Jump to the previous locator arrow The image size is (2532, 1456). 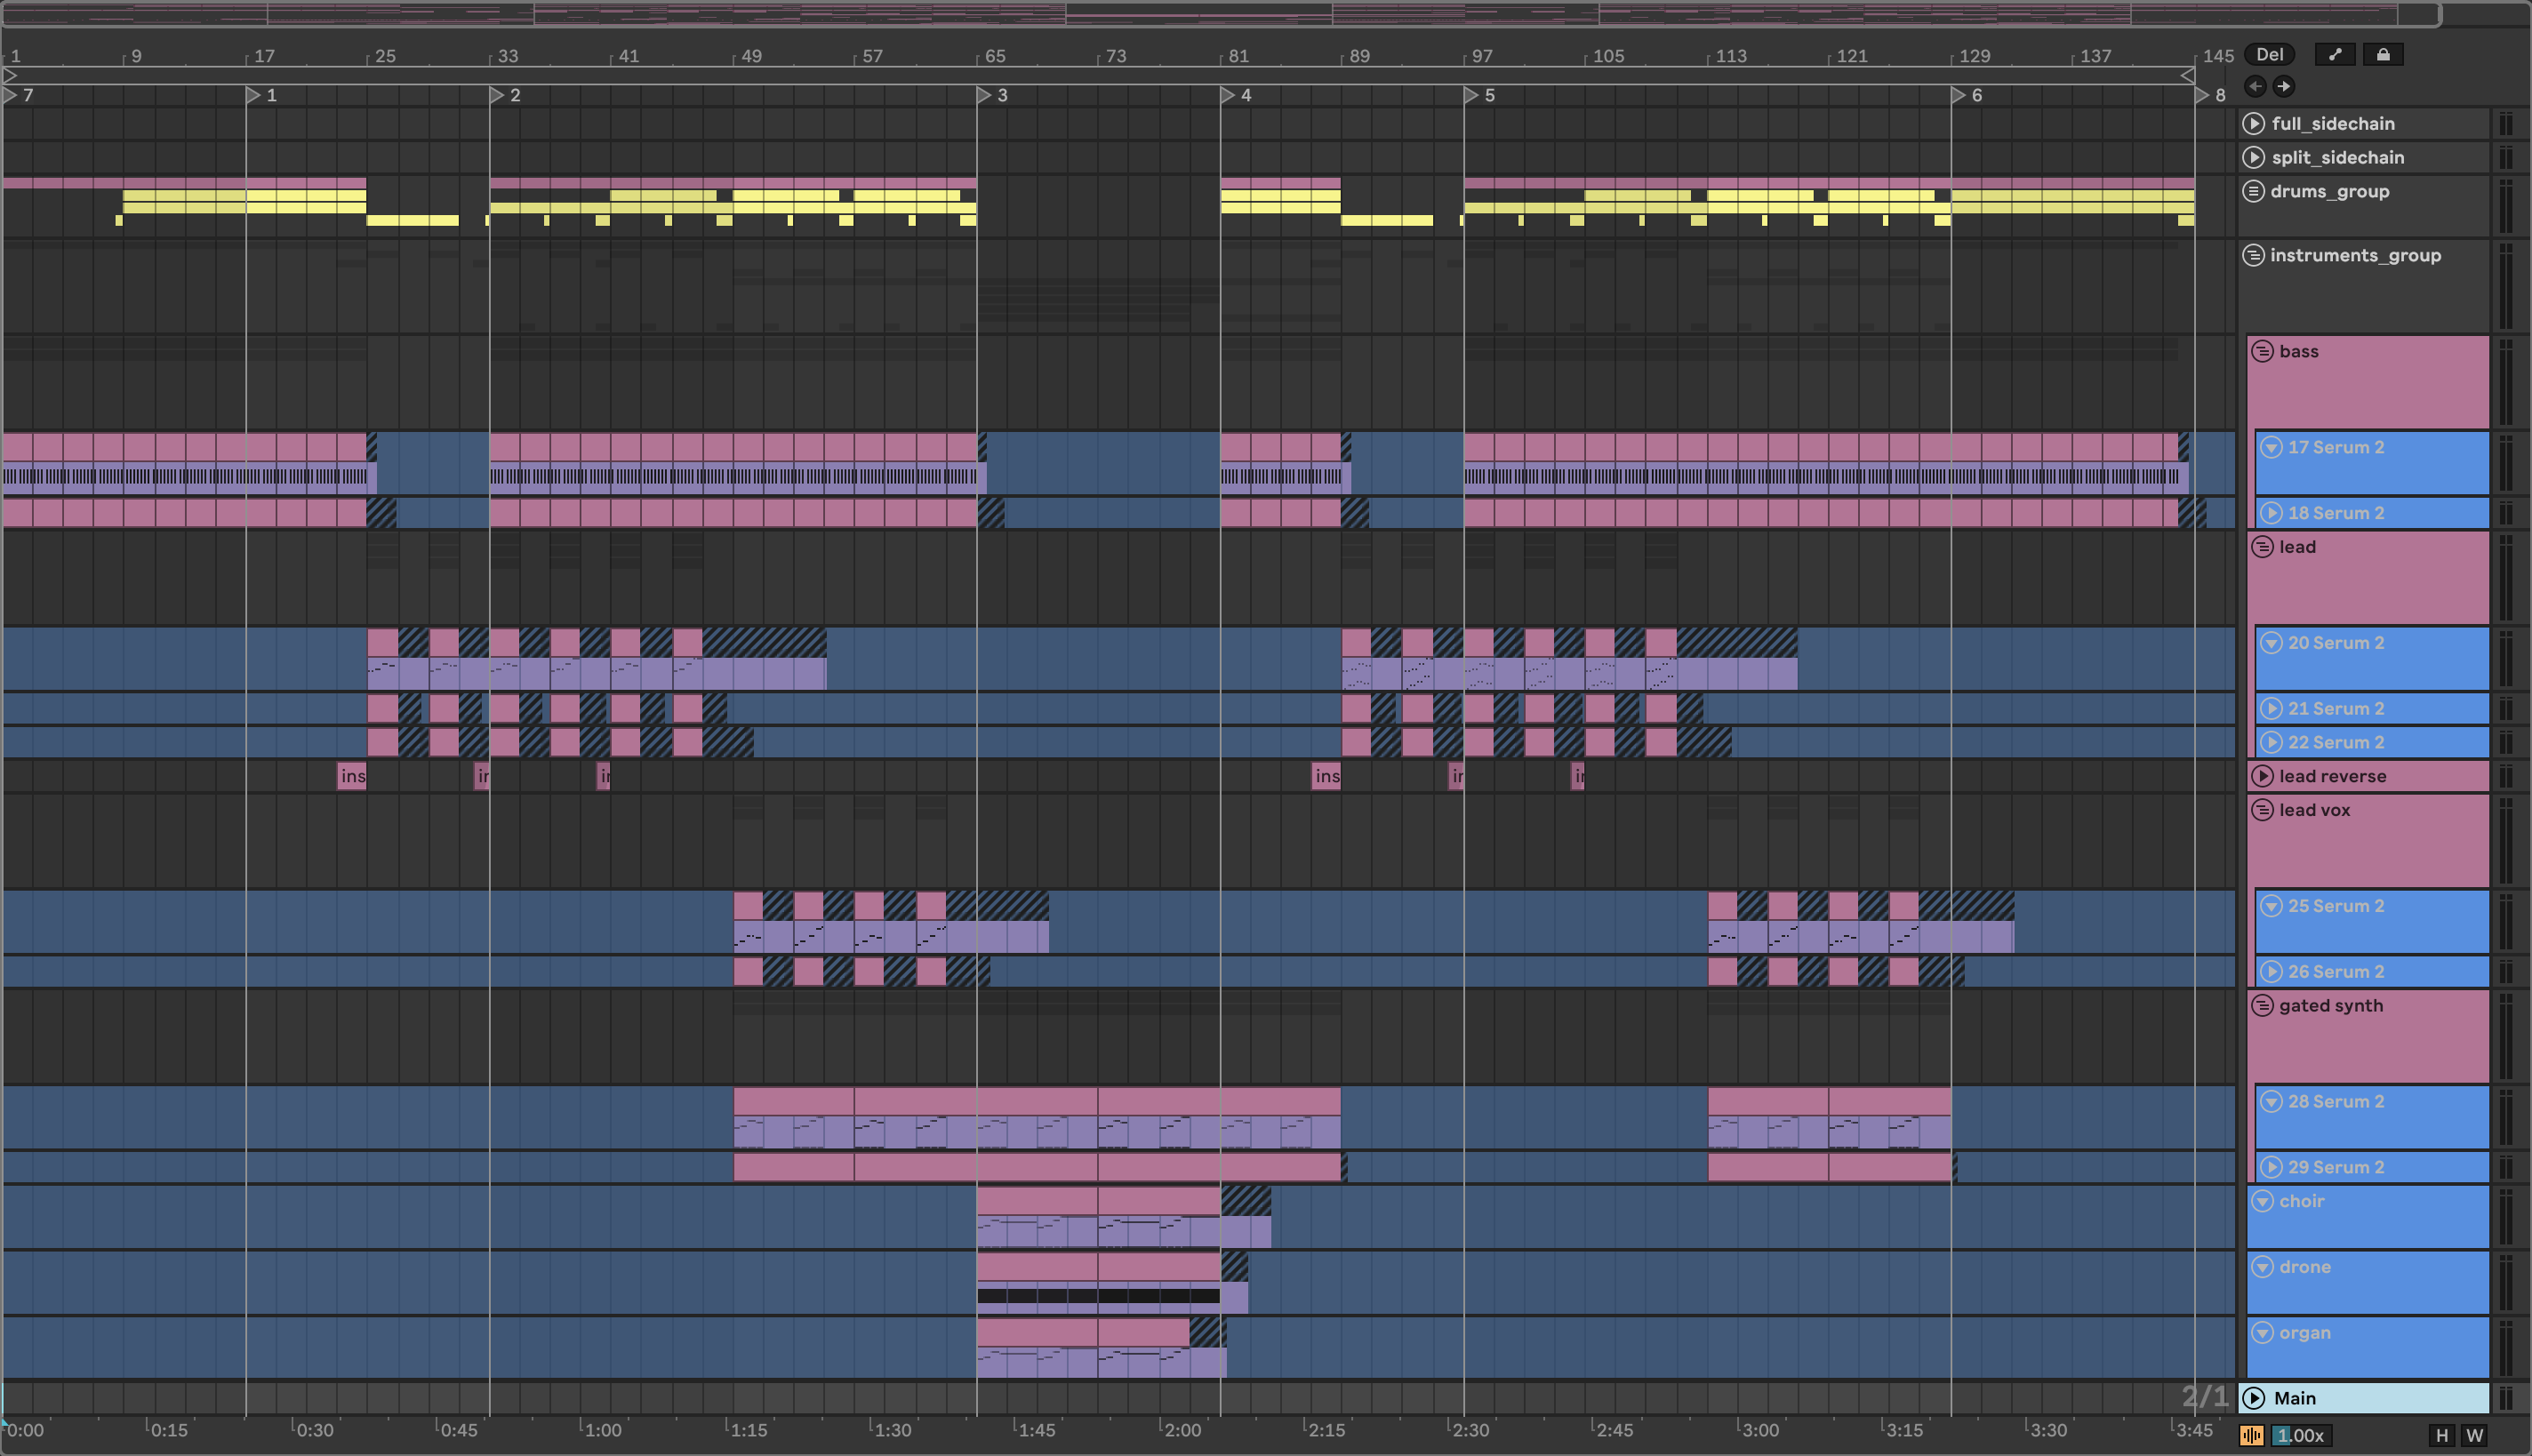(2255, 87)
